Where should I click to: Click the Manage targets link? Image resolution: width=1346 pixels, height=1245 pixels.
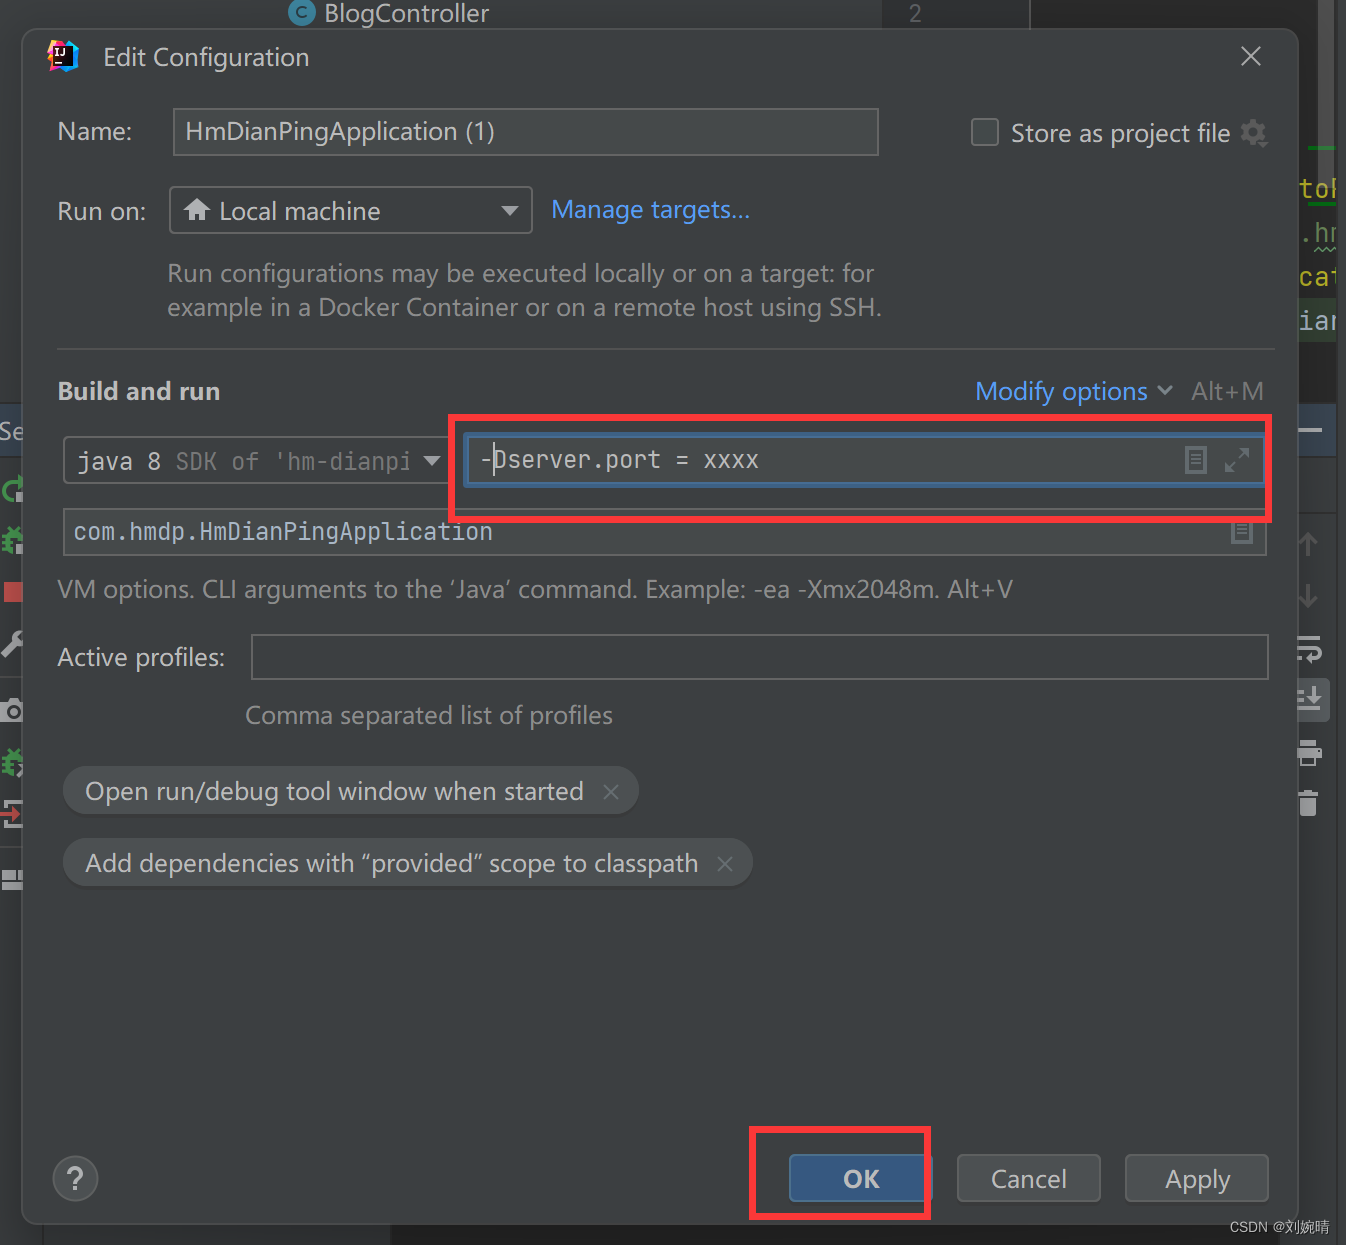coord(650,210)
